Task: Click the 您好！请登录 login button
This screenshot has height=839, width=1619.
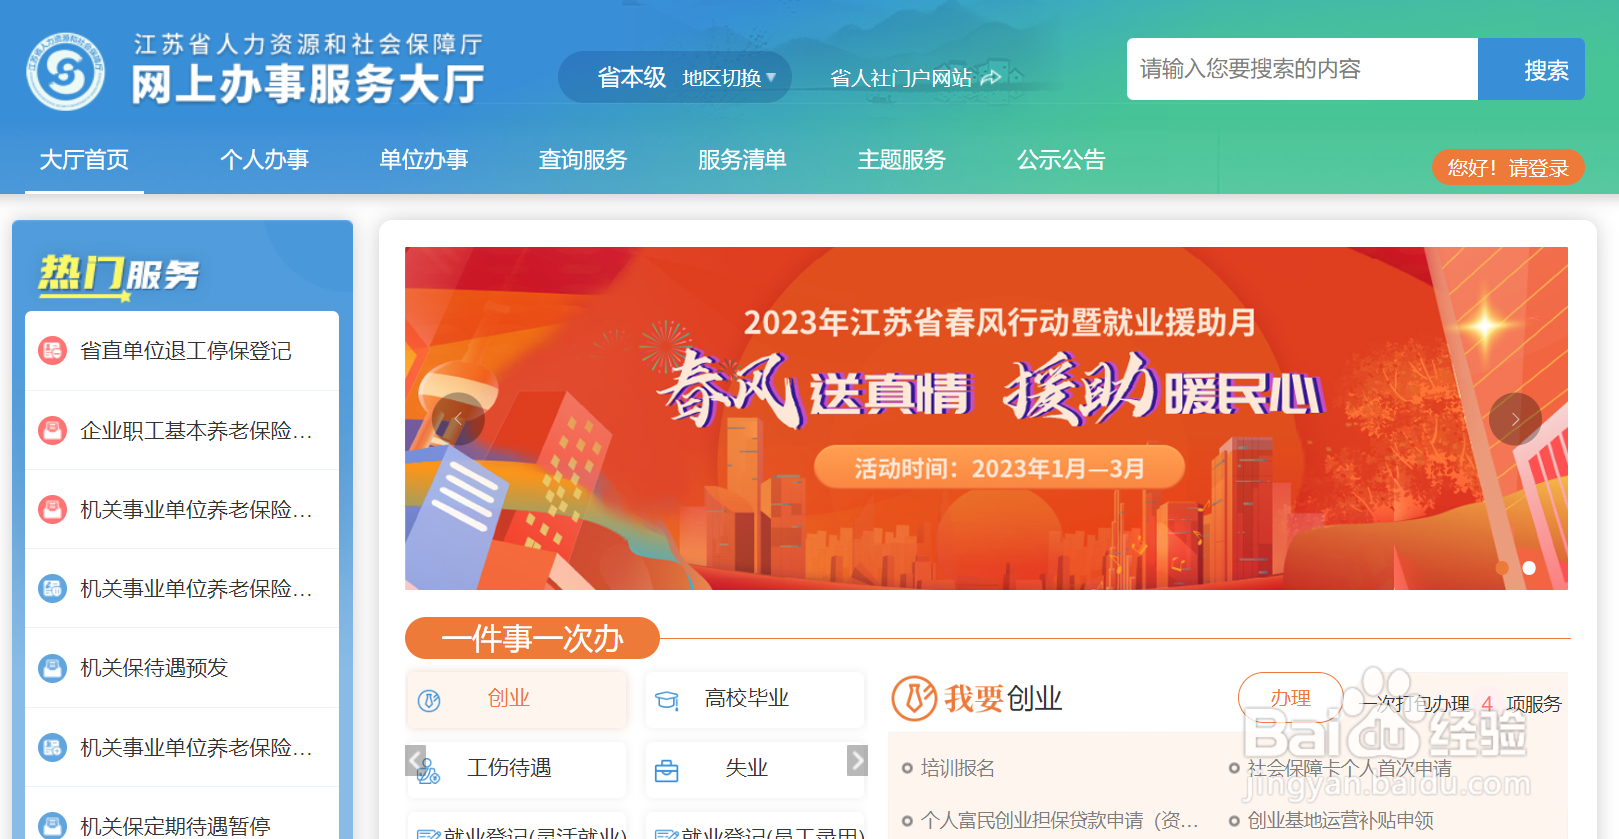Action: click(1508, 167)
